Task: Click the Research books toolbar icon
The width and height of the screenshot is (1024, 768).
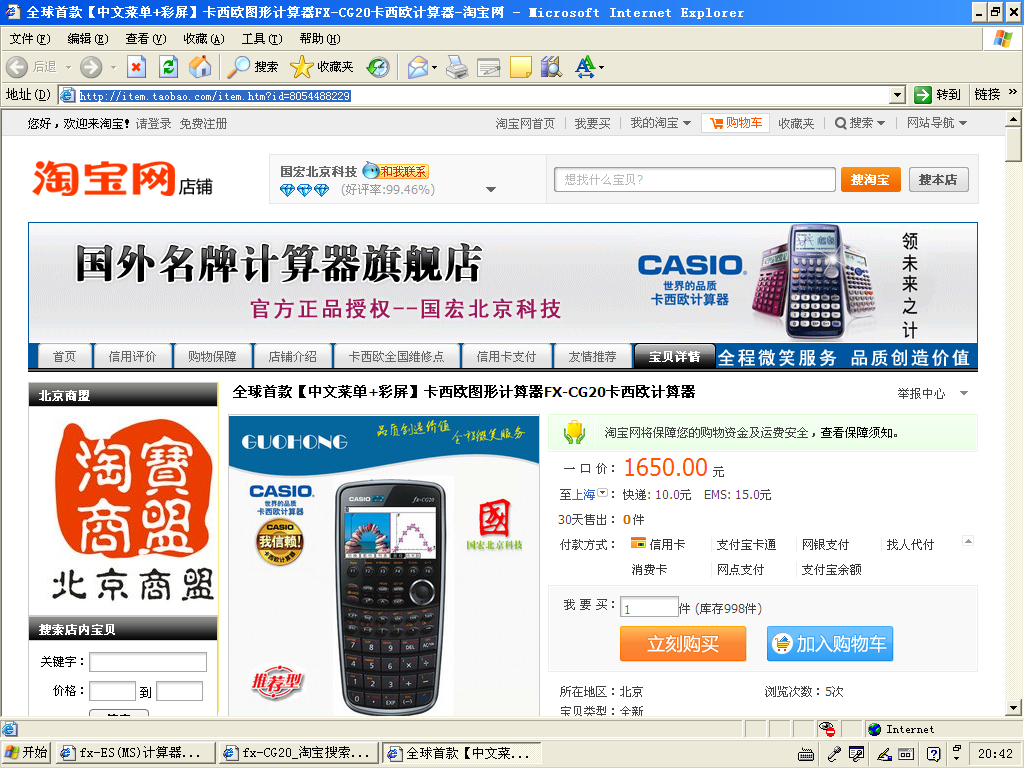Action: click(x=551, y=67)
